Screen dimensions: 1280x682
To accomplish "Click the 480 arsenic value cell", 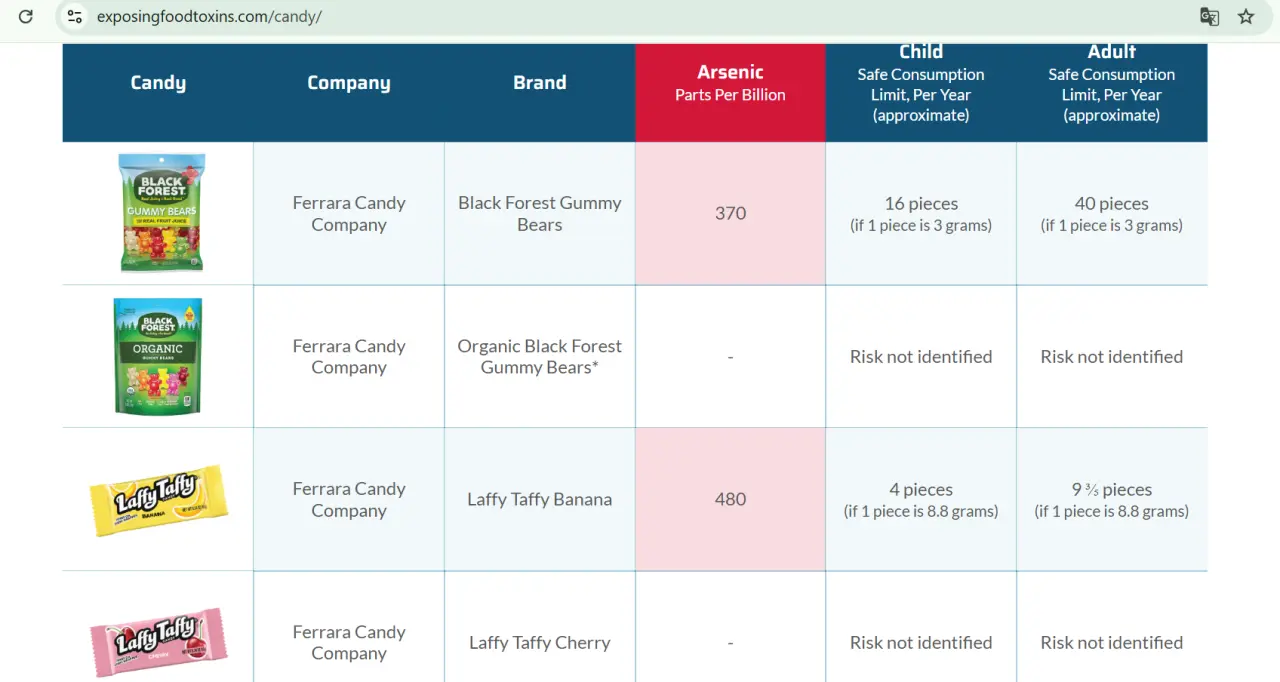I will [x=730, y=499].
